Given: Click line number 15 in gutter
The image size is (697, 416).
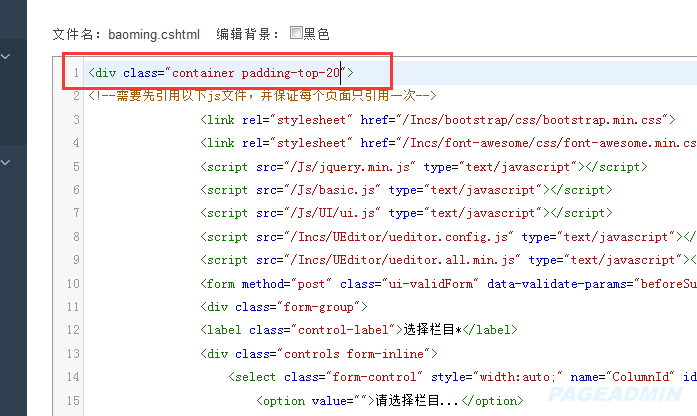Looking at the screenshot, I should [x=73, y=401].
